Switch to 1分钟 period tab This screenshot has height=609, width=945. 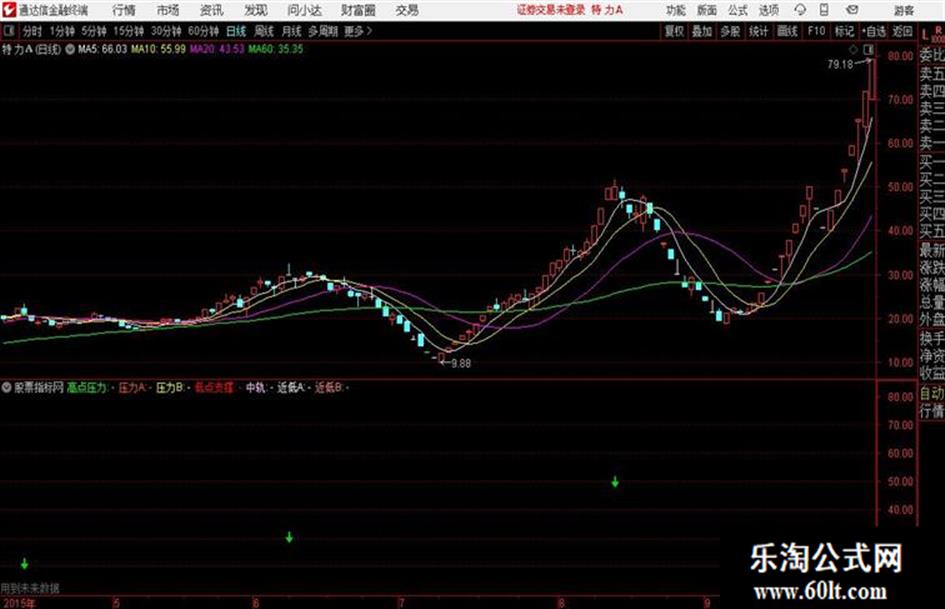[x=61, y=31]
